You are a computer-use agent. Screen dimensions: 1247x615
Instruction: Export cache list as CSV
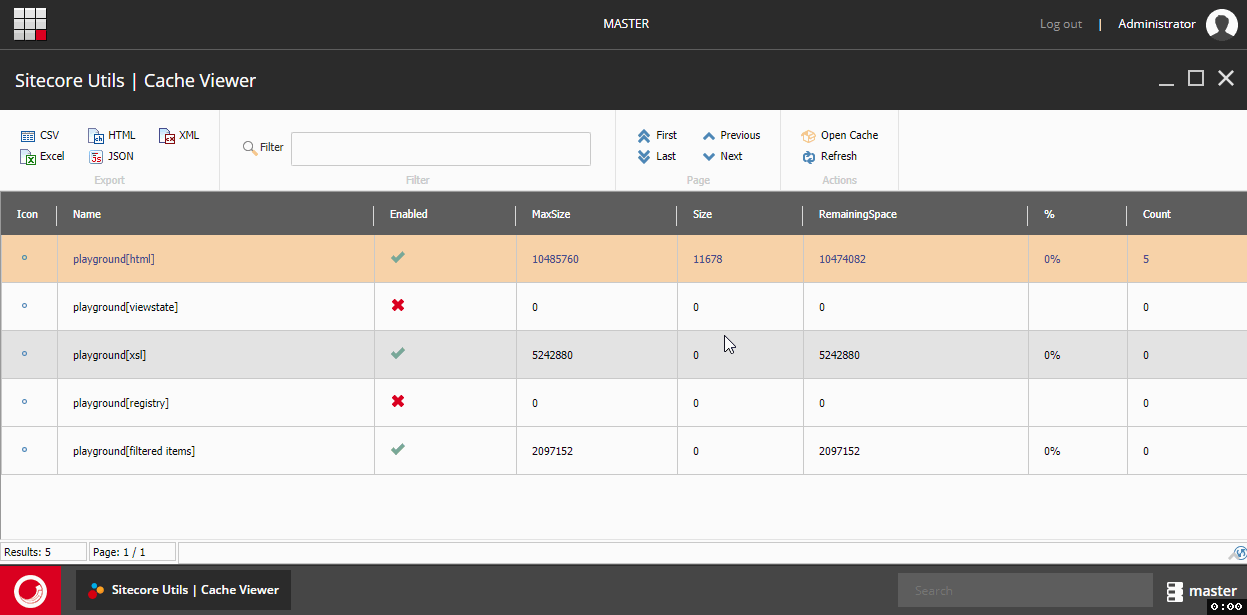coord(40,135)
